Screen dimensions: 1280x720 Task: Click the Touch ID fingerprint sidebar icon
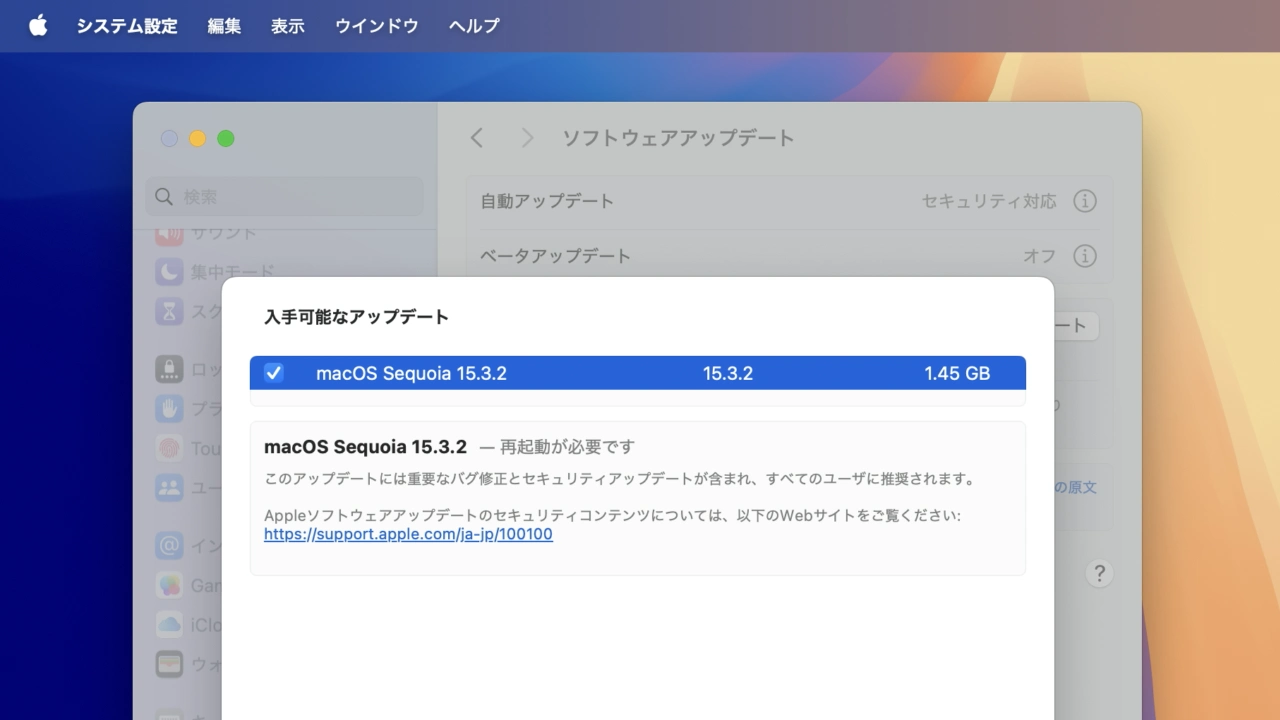(x=169, y=448)
